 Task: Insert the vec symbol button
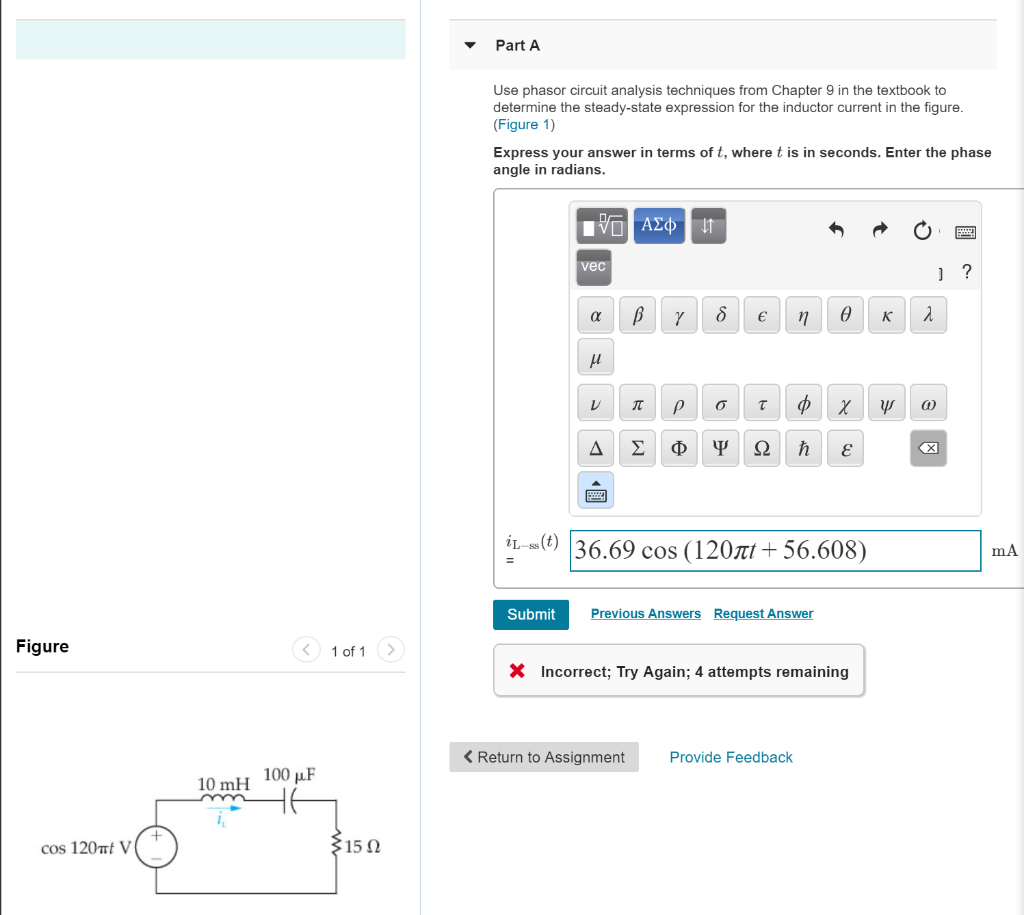pyautogui.click(x=593, y=267)
